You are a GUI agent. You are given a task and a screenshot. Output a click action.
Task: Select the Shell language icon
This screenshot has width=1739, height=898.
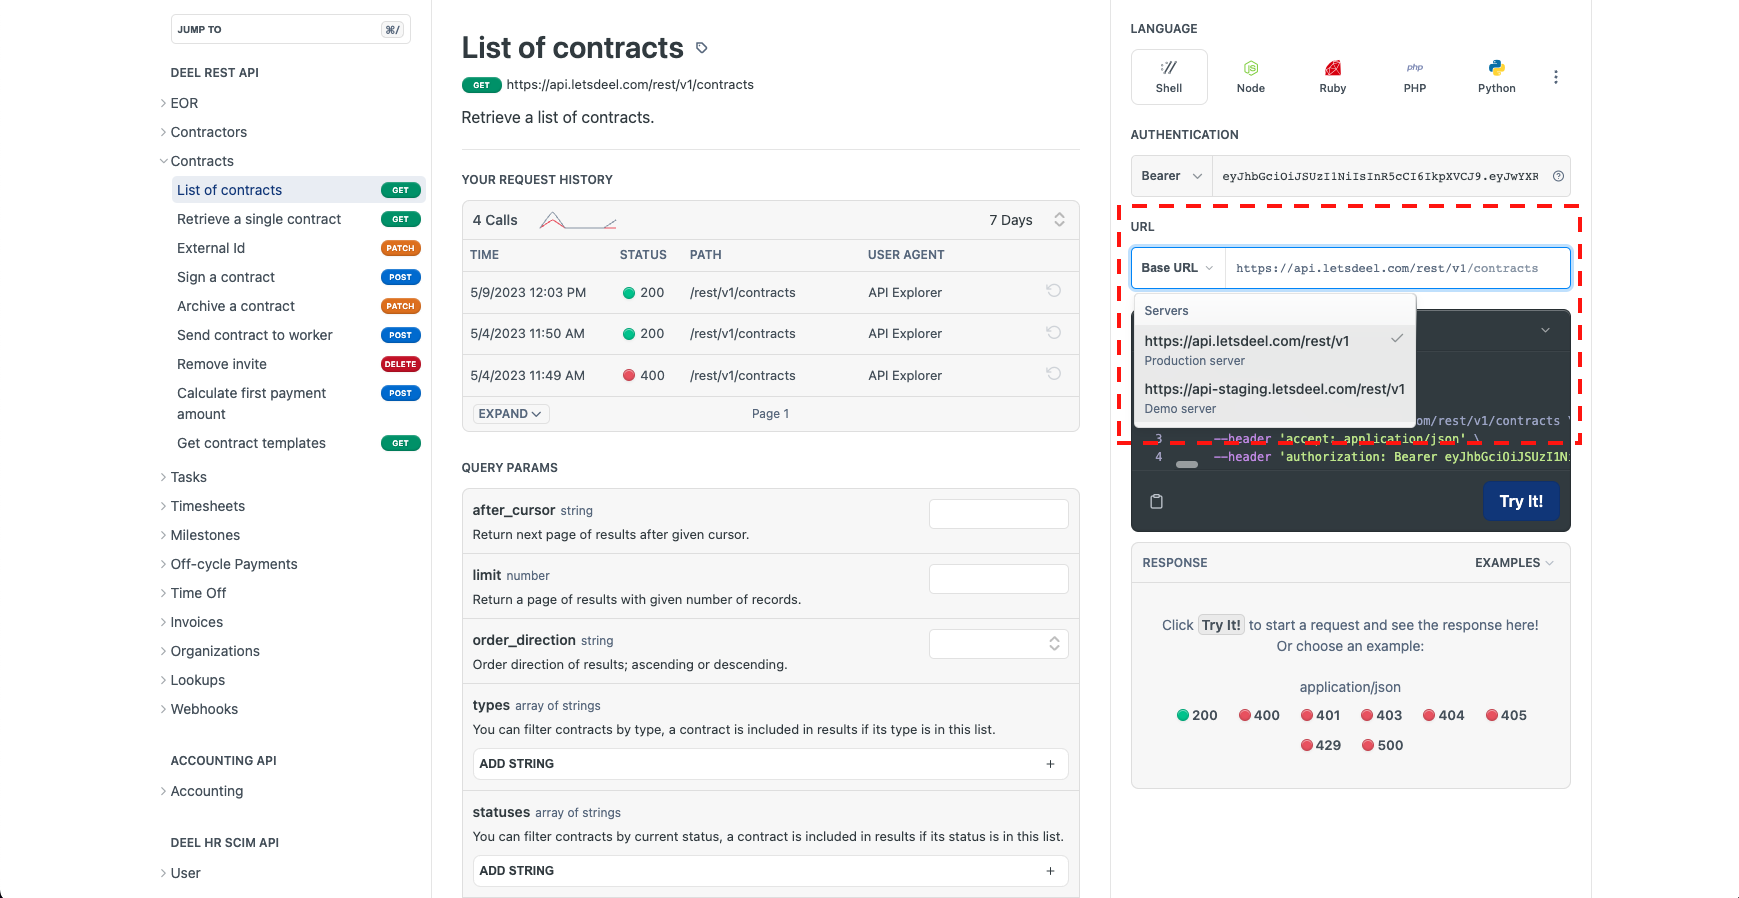(1169, 77)
